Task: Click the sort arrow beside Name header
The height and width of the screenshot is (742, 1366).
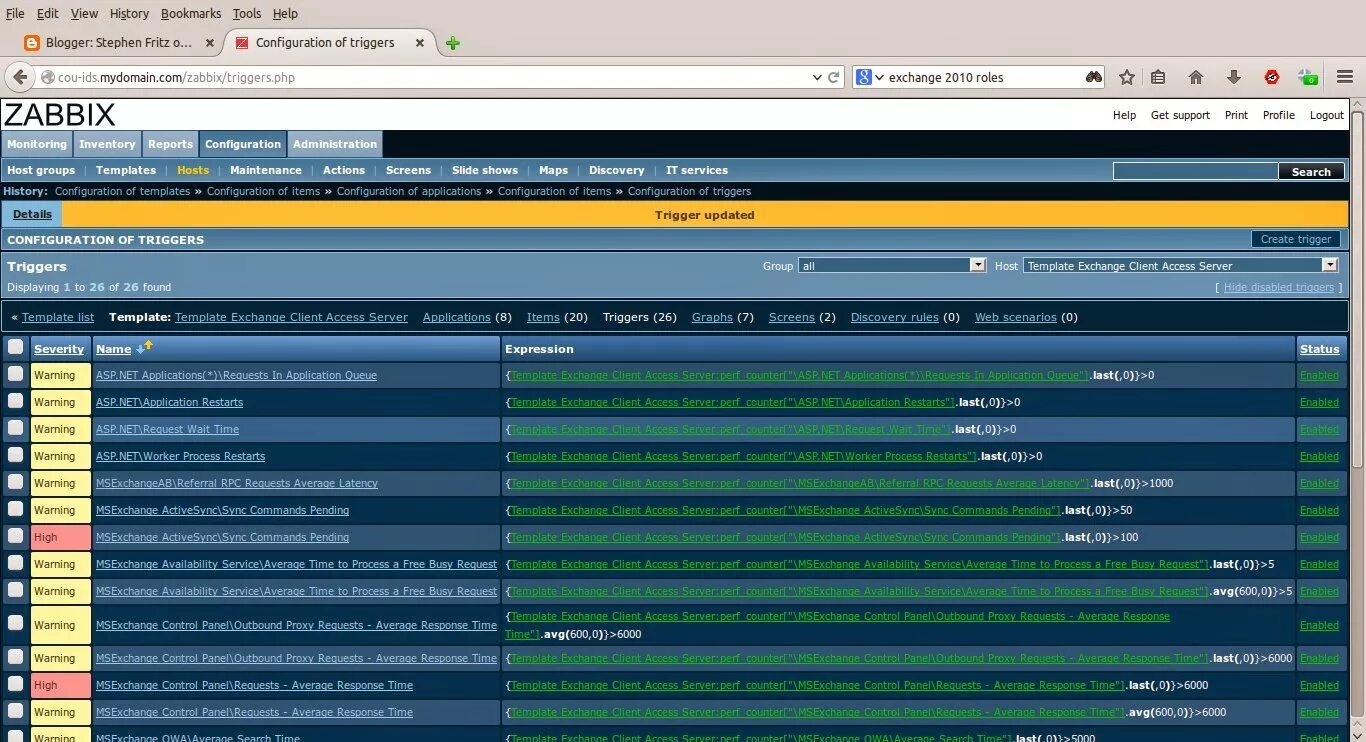Action: pos(144,347)
